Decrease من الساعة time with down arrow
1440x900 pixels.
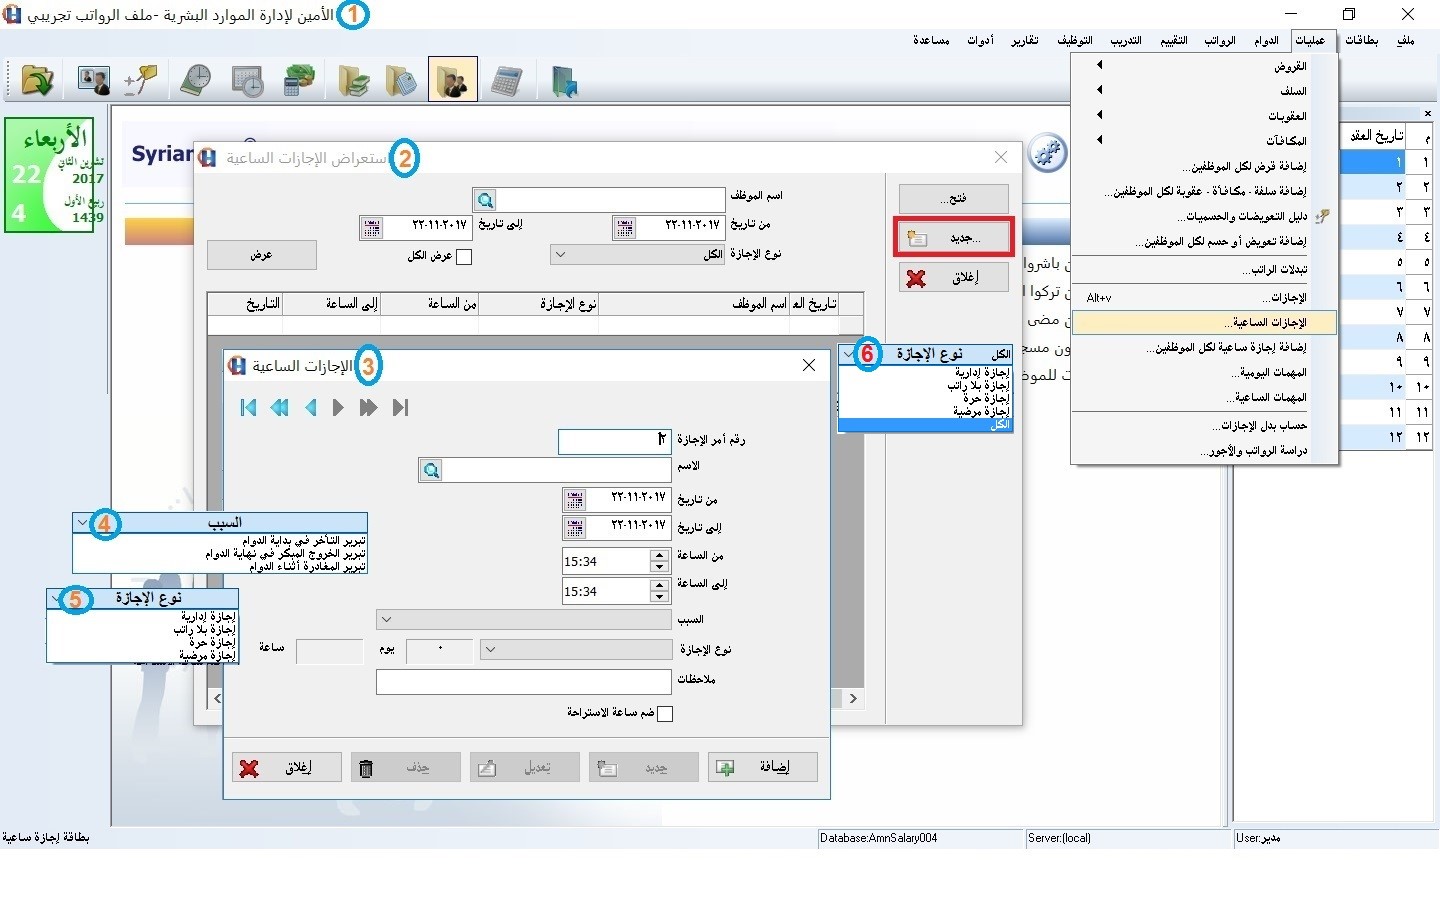[658, 567]
